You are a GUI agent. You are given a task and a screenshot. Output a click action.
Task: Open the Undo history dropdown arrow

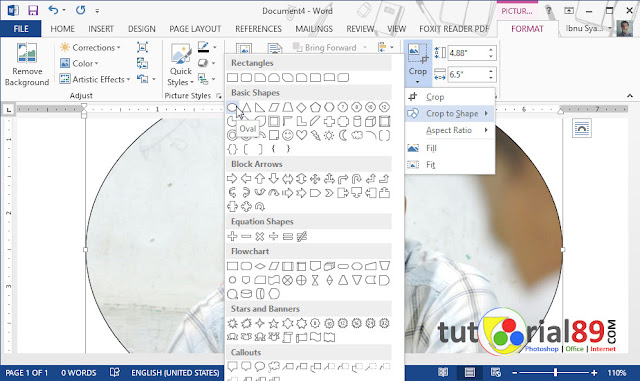pyautogui.click(x=64, y=11)
